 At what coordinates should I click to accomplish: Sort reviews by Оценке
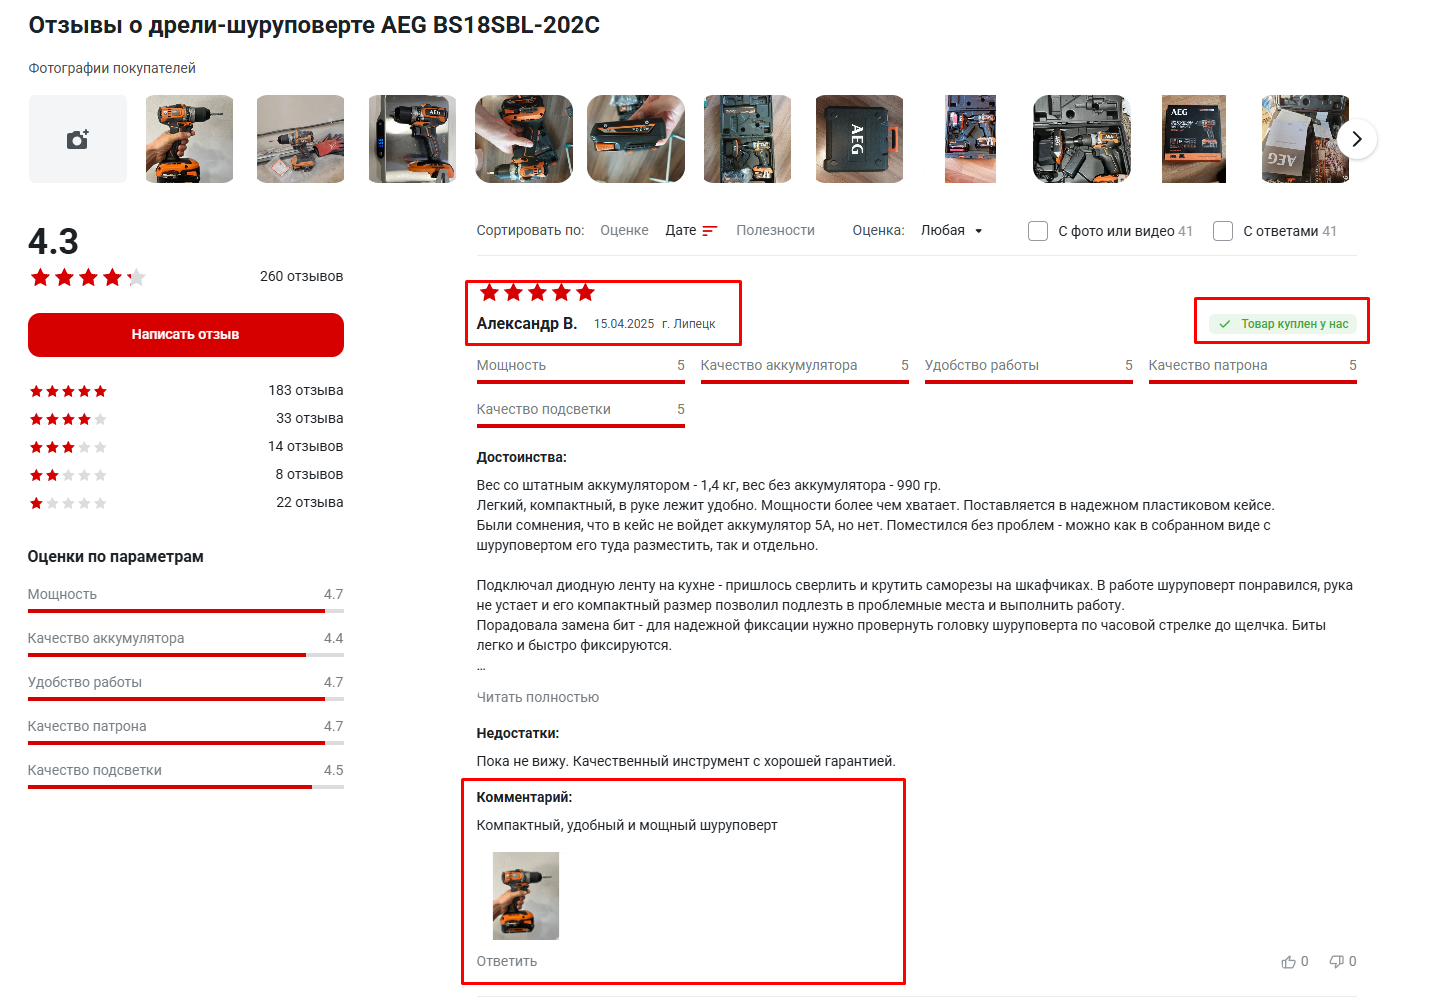624,230
